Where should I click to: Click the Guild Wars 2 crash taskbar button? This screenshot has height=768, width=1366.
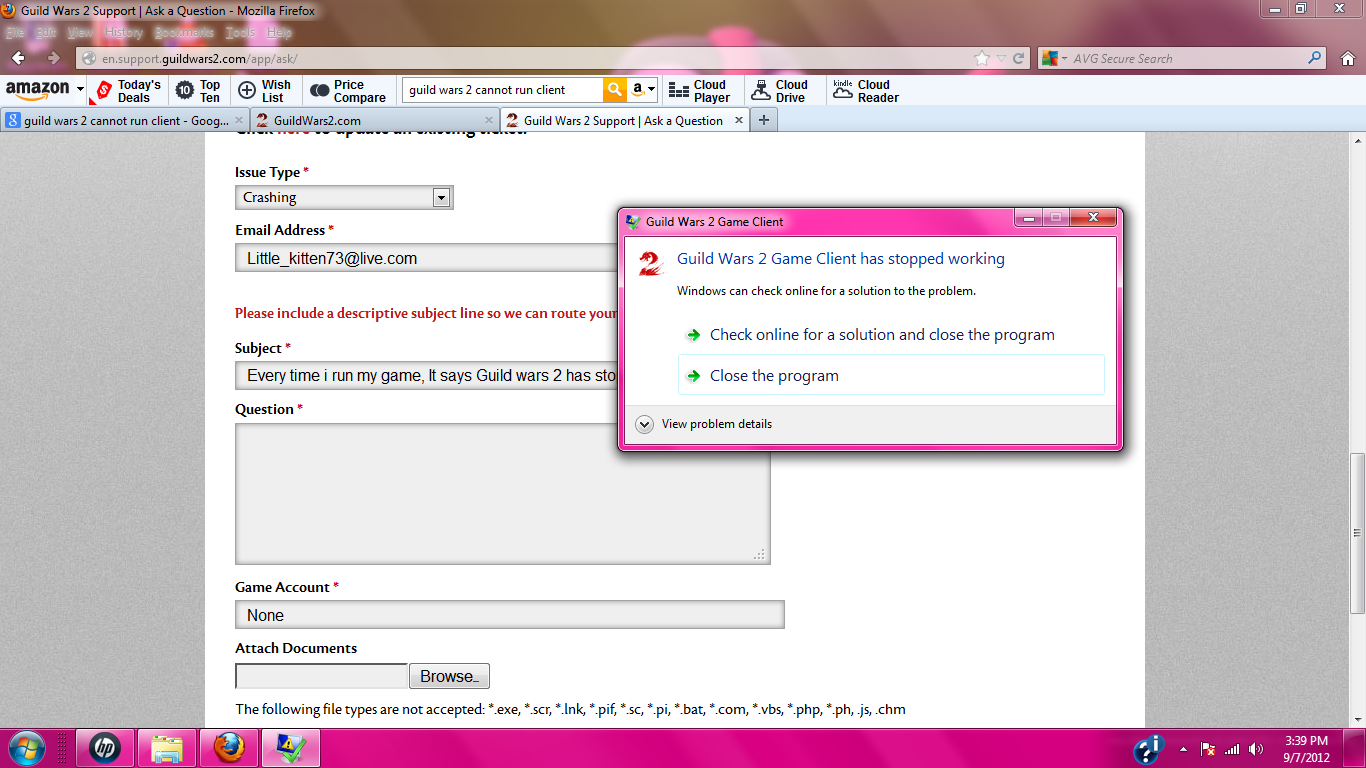292,748
